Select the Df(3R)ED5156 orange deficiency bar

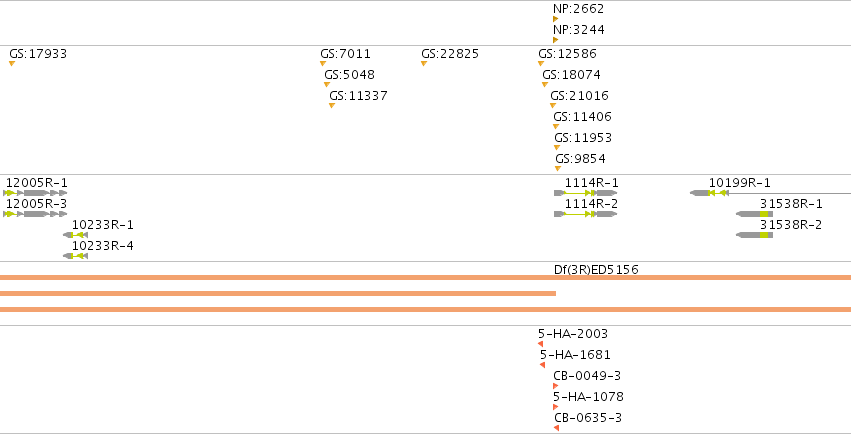tap(426, 278)
